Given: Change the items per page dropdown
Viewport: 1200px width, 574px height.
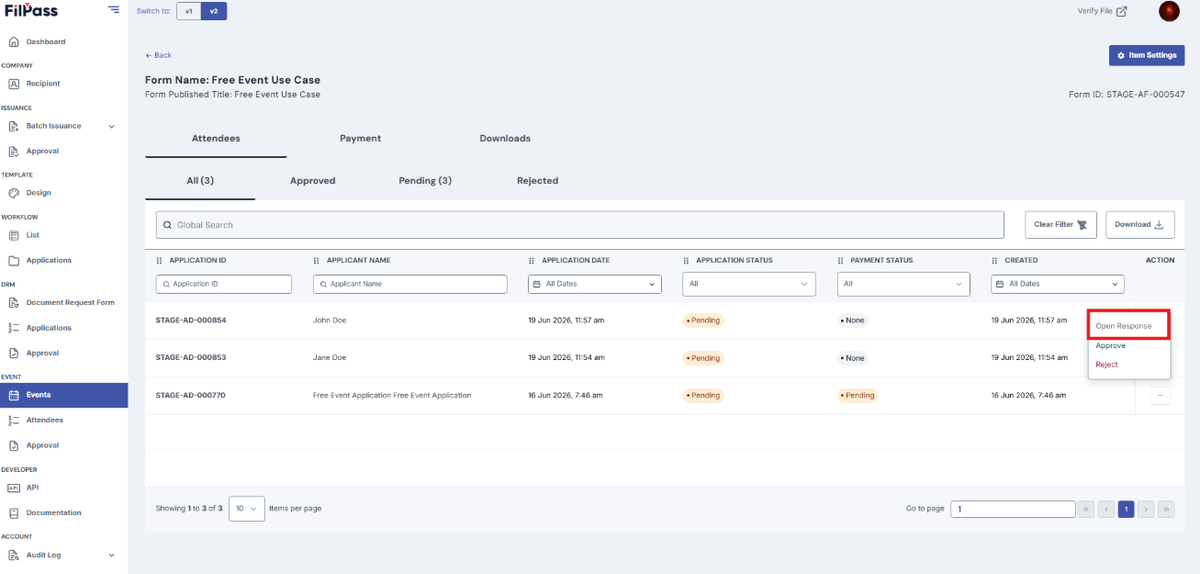Looking at the screenshot, I should tap(247, 508).
